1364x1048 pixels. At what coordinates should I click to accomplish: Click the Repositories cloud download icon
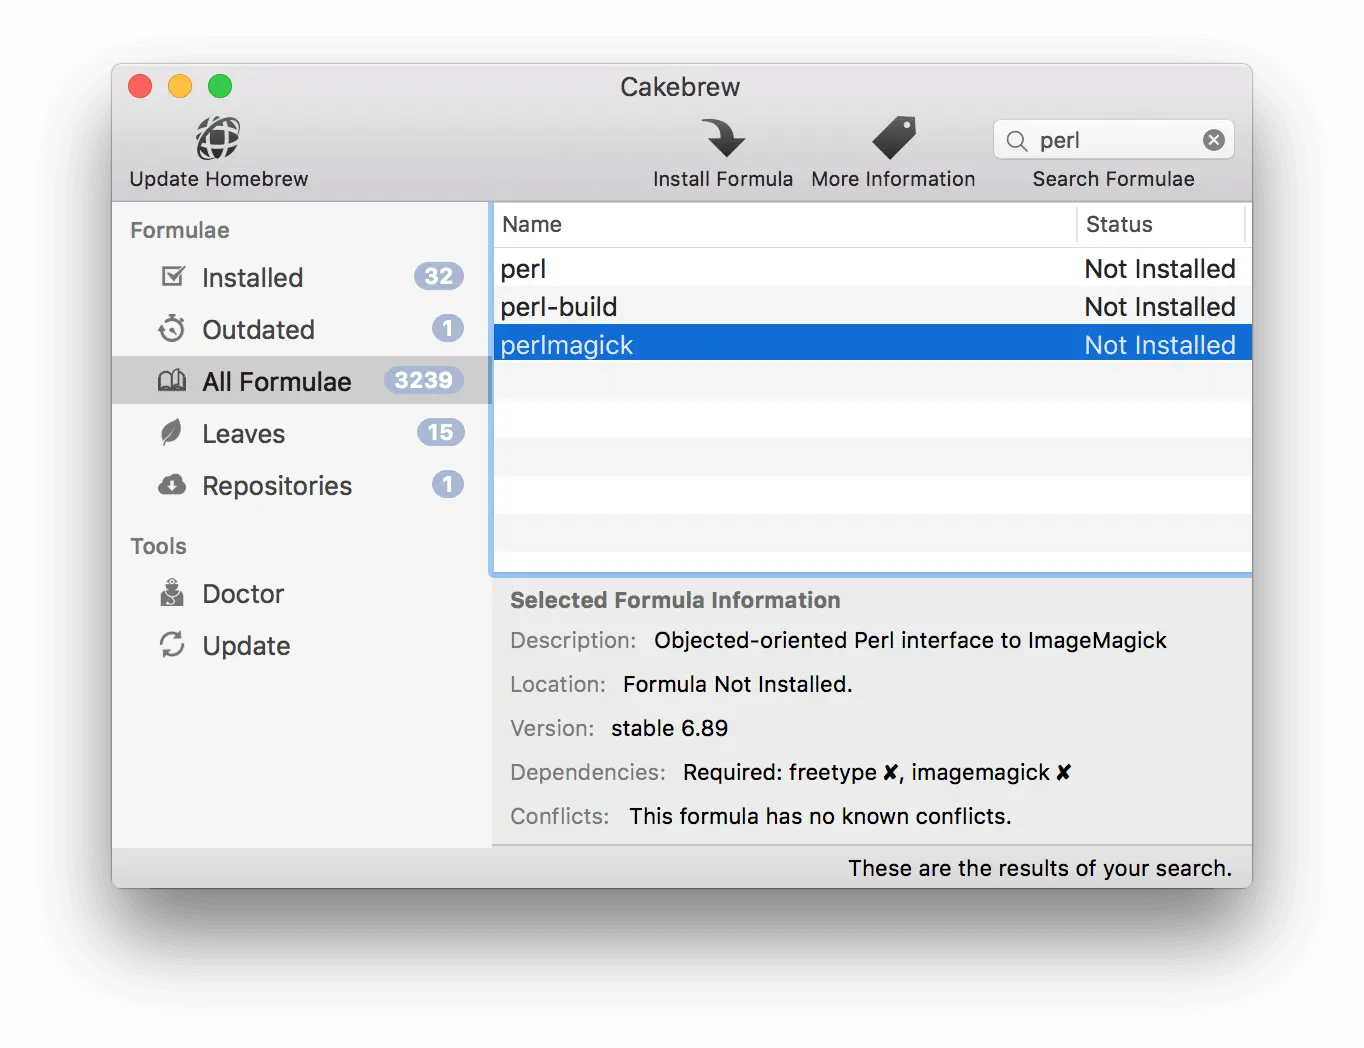click(172, 485)
